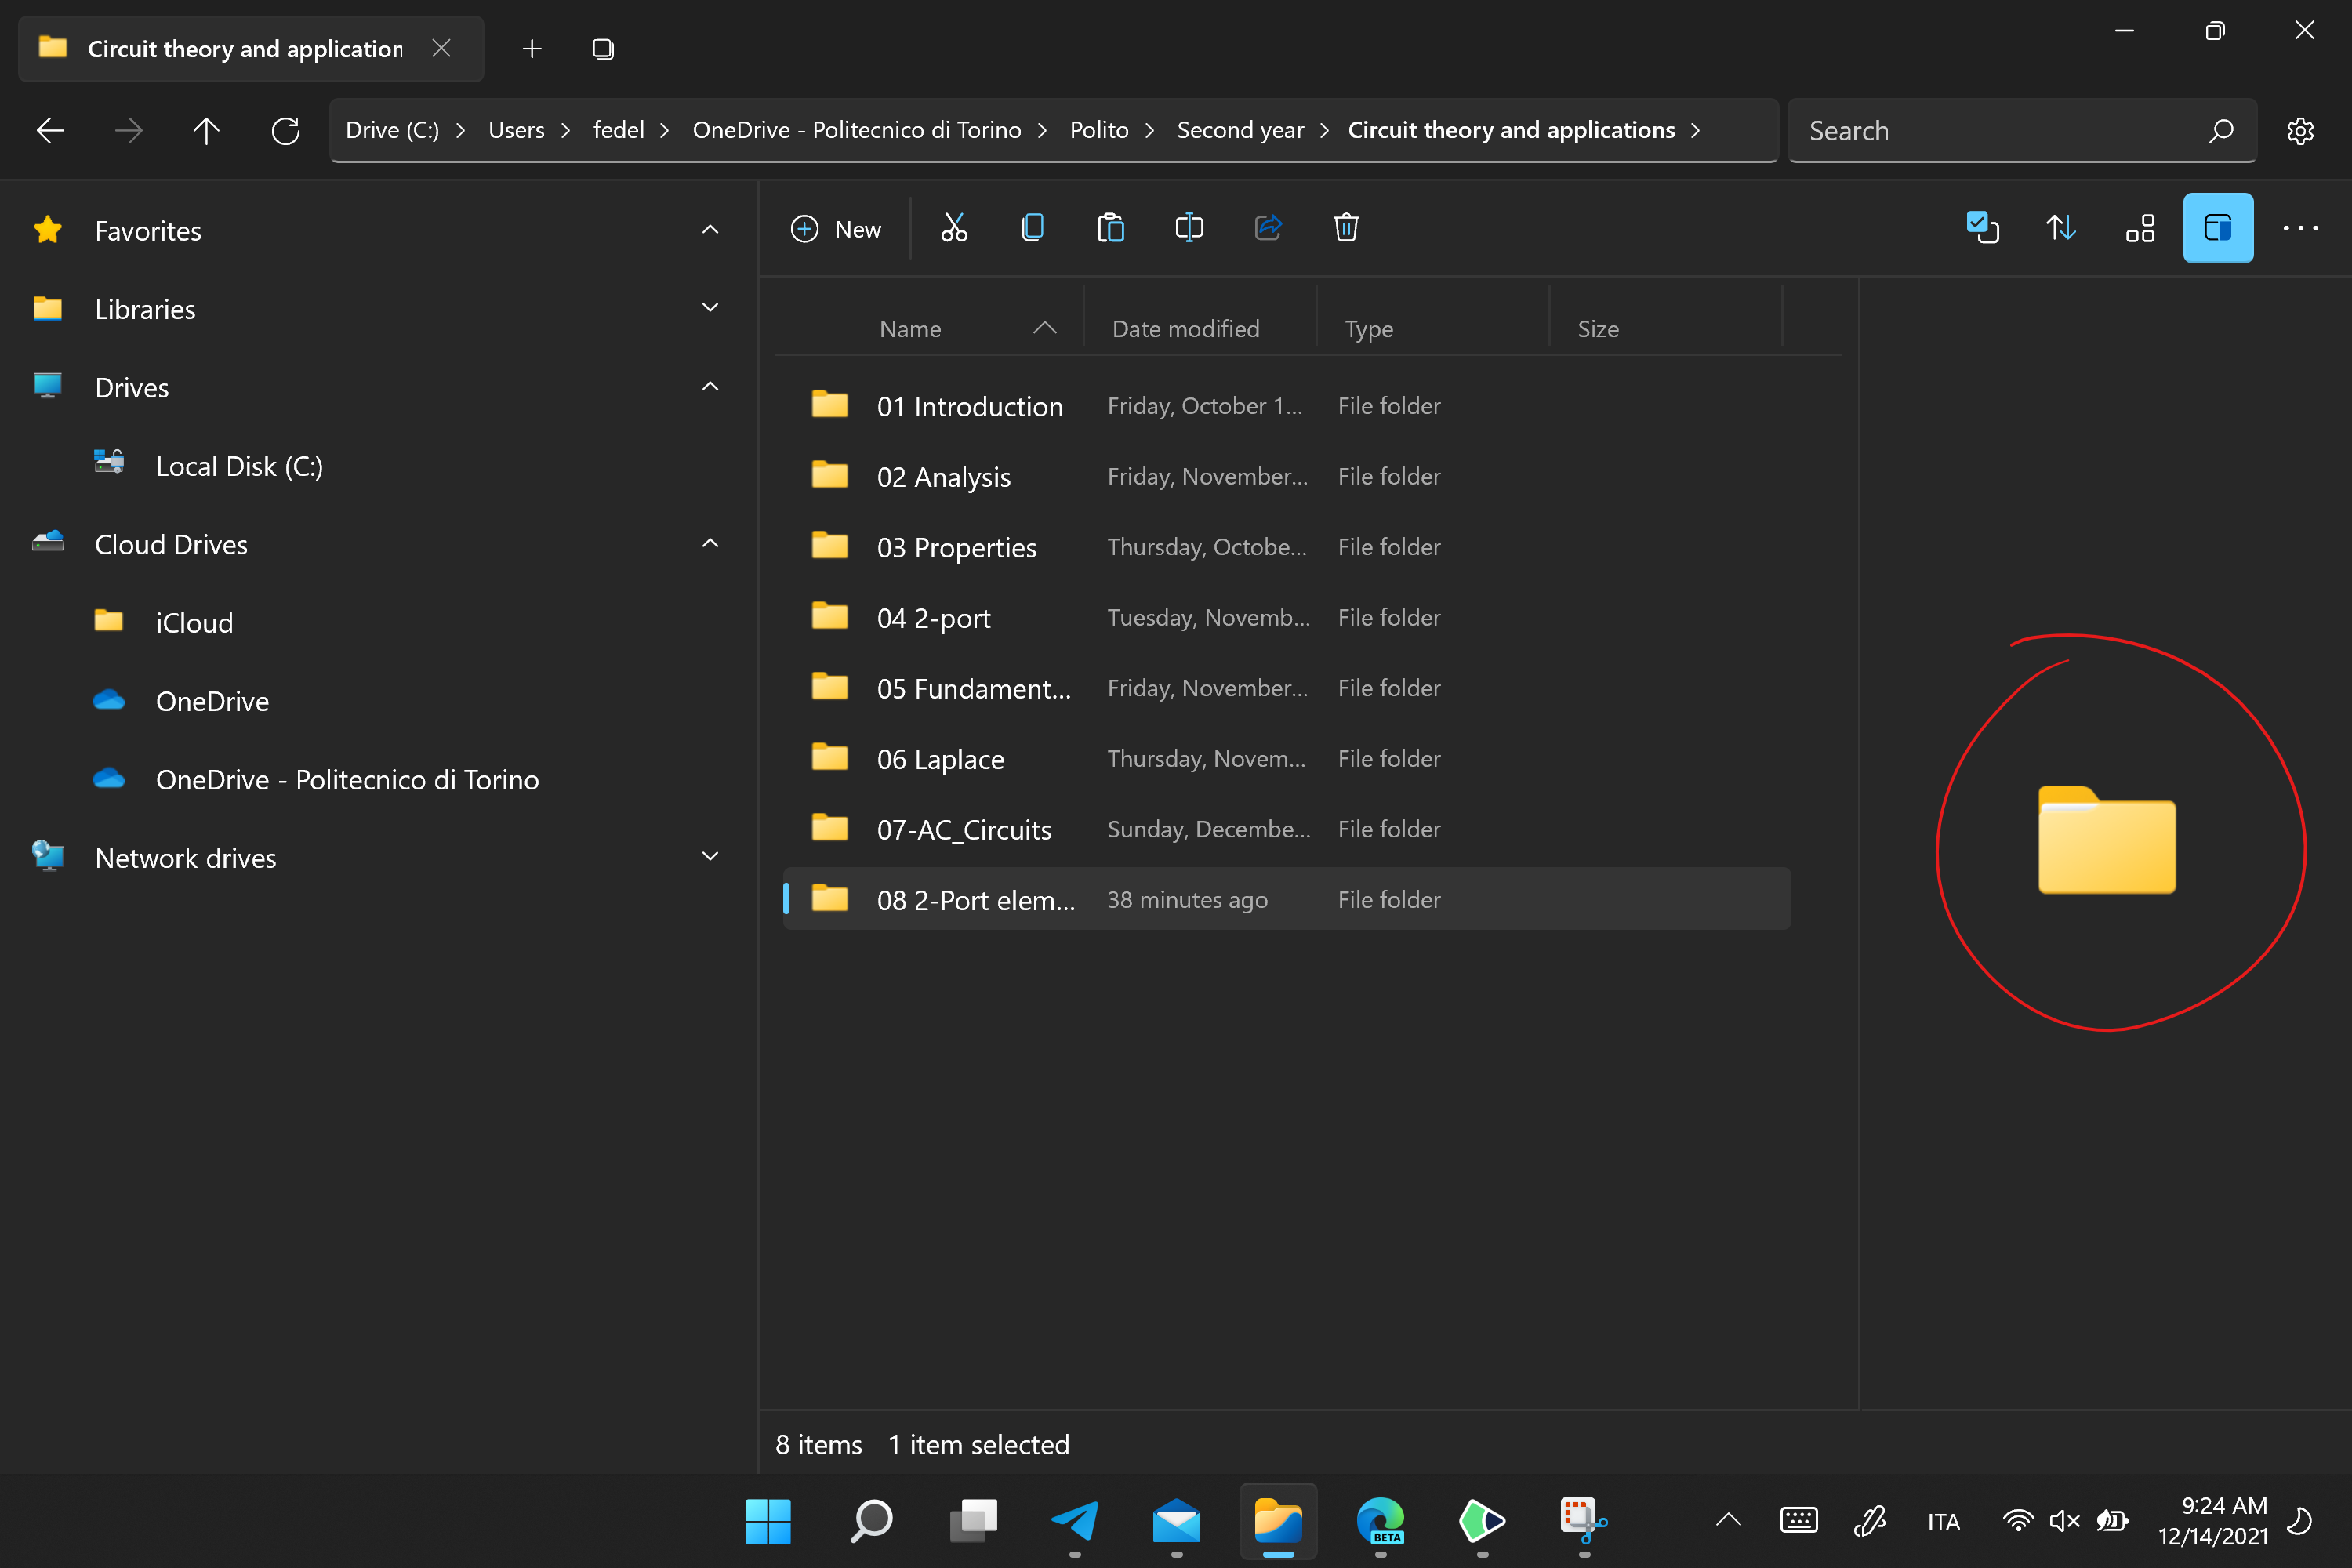This screenshot has height=1568, width=2352.
Task: Toggle the selection options icon
Action: (1982, 229)
